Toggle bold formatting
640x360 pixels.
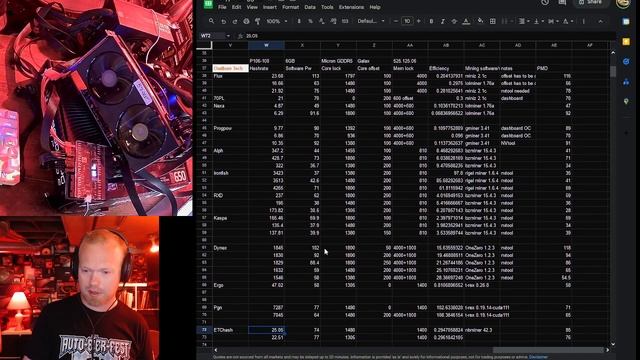point(431,21)
